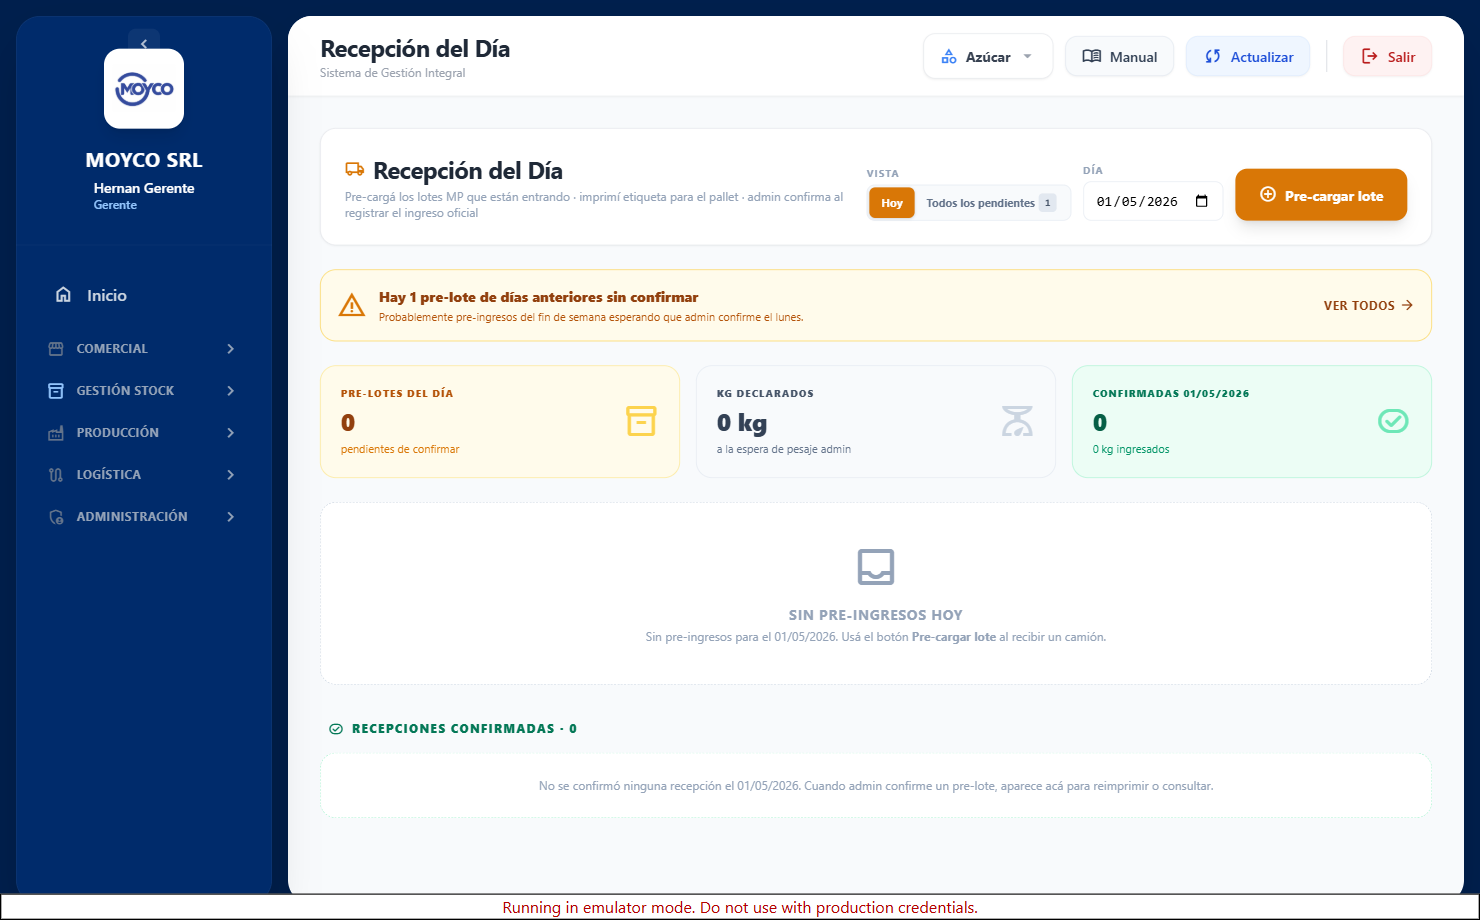Screen dimensions: 1480x920
Task: Go to Inicio in the sidebar
Action: tap(144, 295)
